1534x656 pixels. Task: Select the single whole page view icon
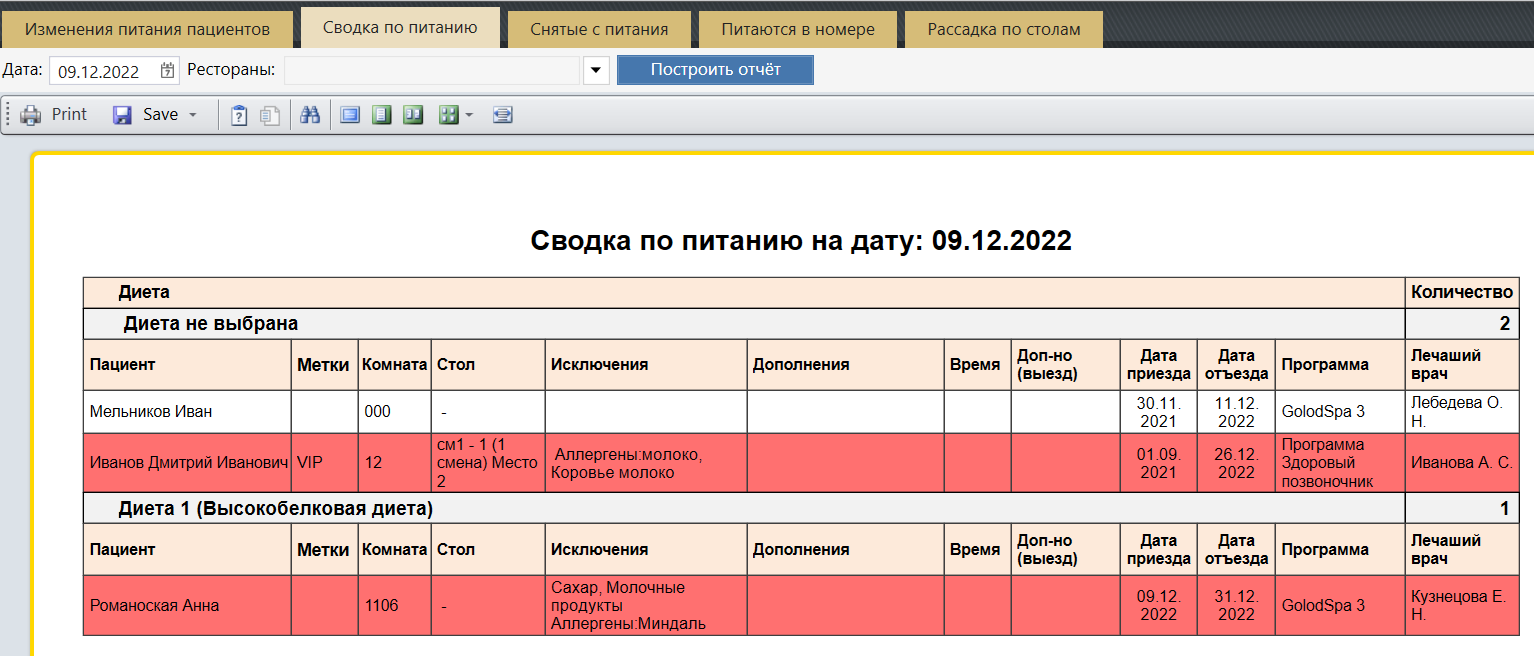(x=381, y=115)
